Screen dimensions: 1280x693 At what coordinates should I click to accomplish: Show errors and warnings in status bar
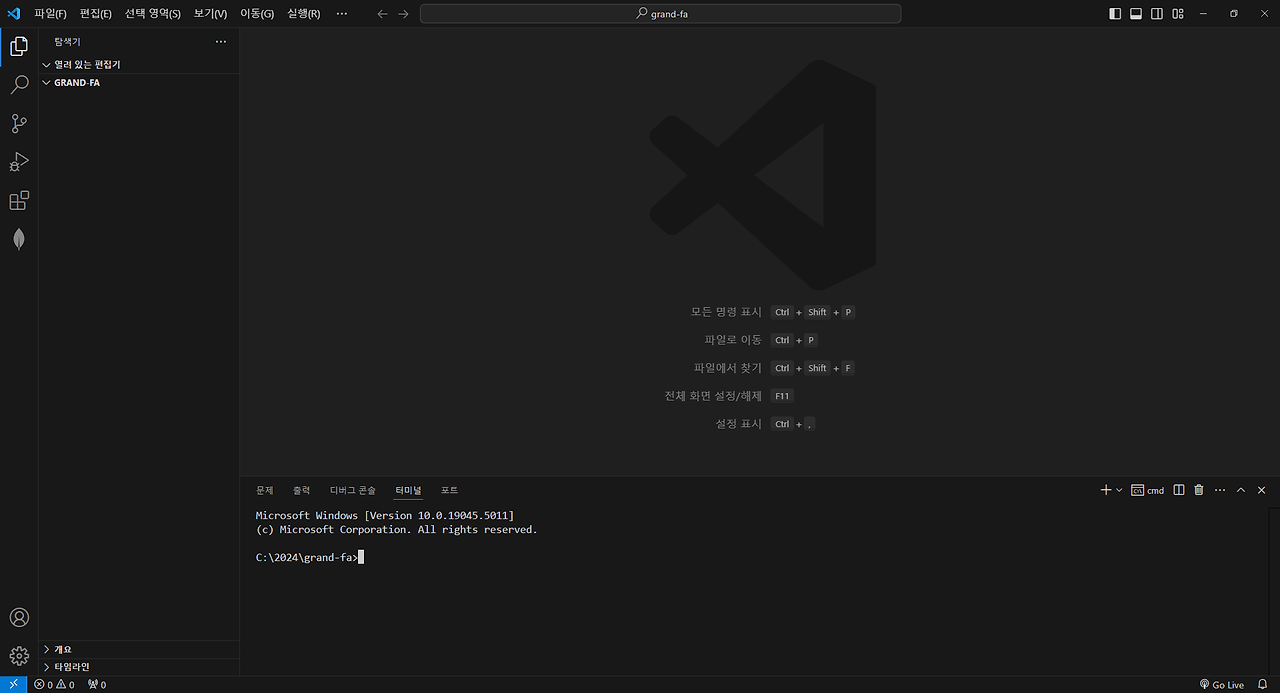pyautogui.click(x=54, y=685)
